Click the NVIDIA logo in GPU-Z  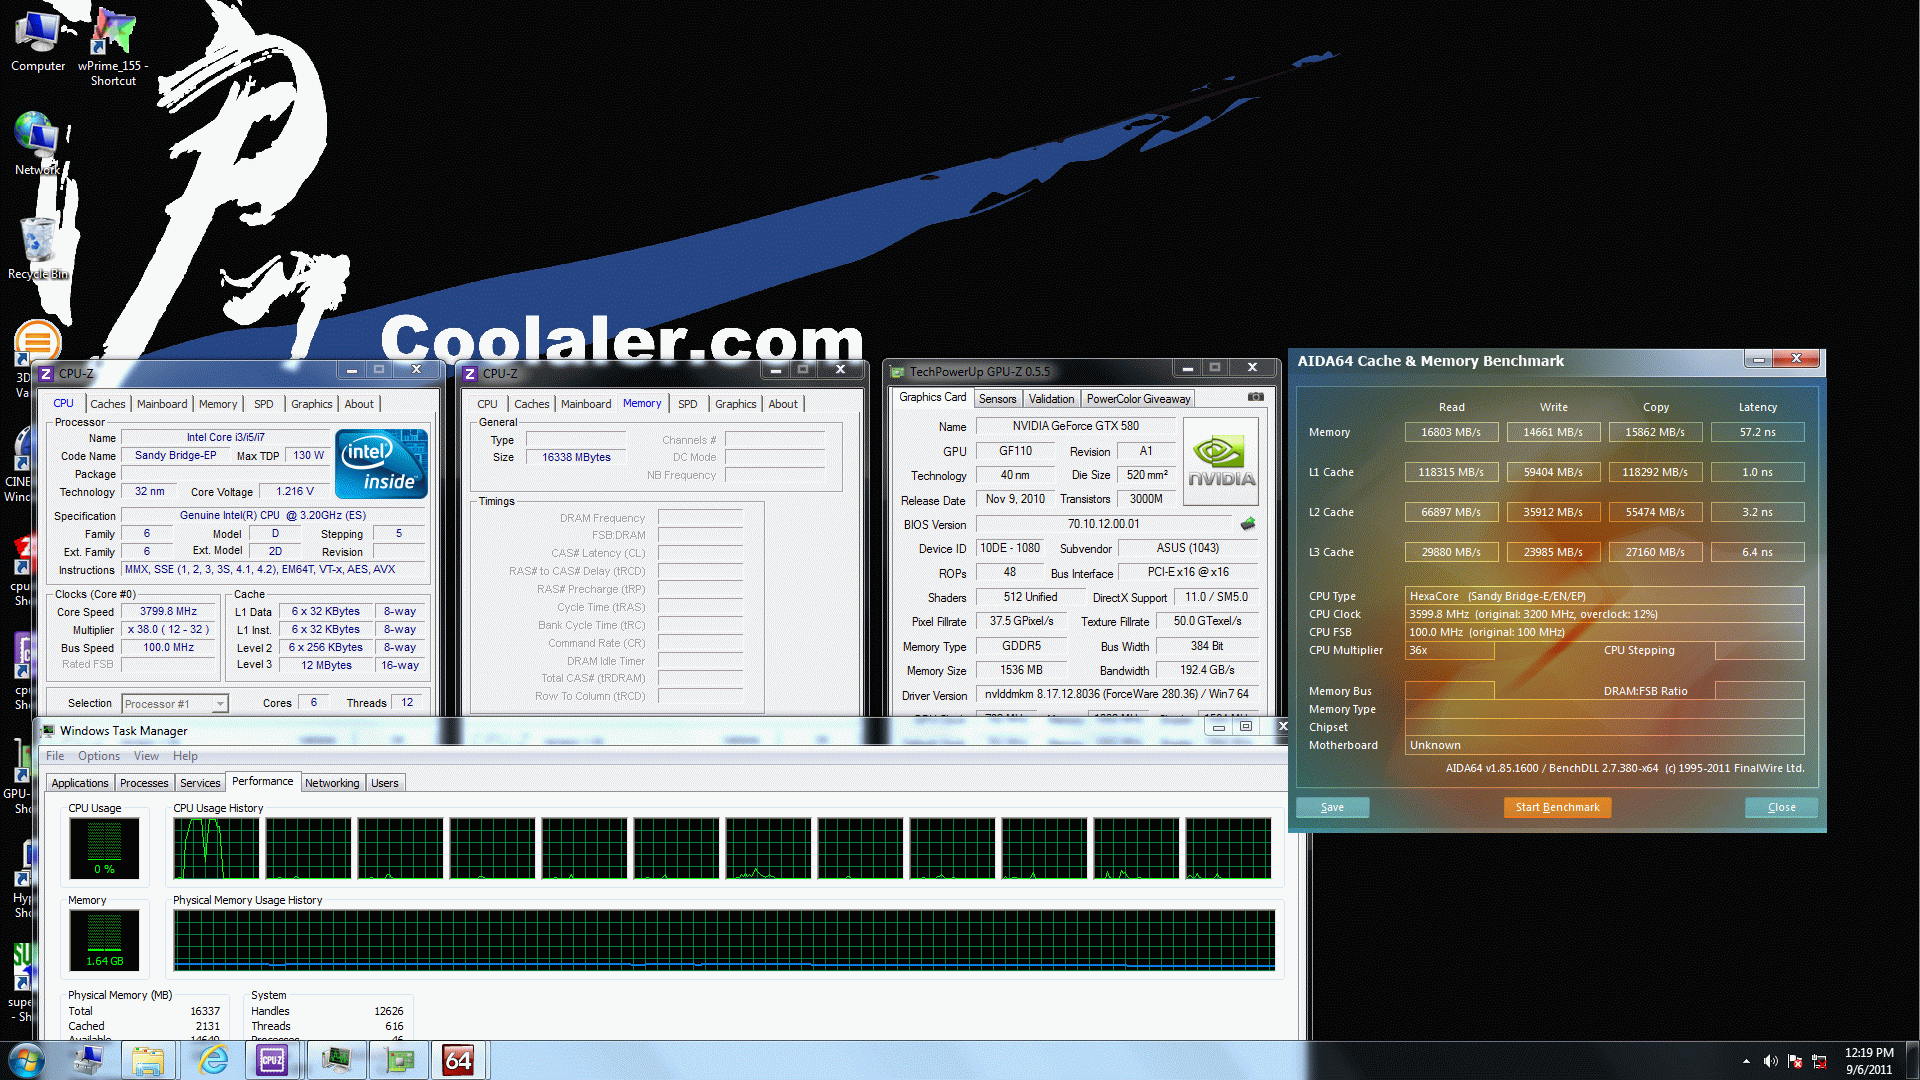click(1220, 460)
